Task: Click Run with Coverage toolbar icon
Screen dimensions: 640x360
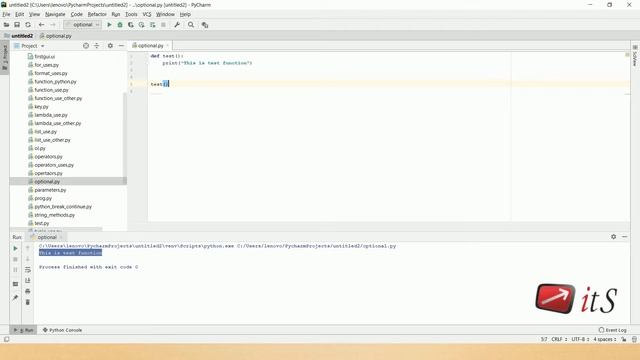Action: coord(131,25)
